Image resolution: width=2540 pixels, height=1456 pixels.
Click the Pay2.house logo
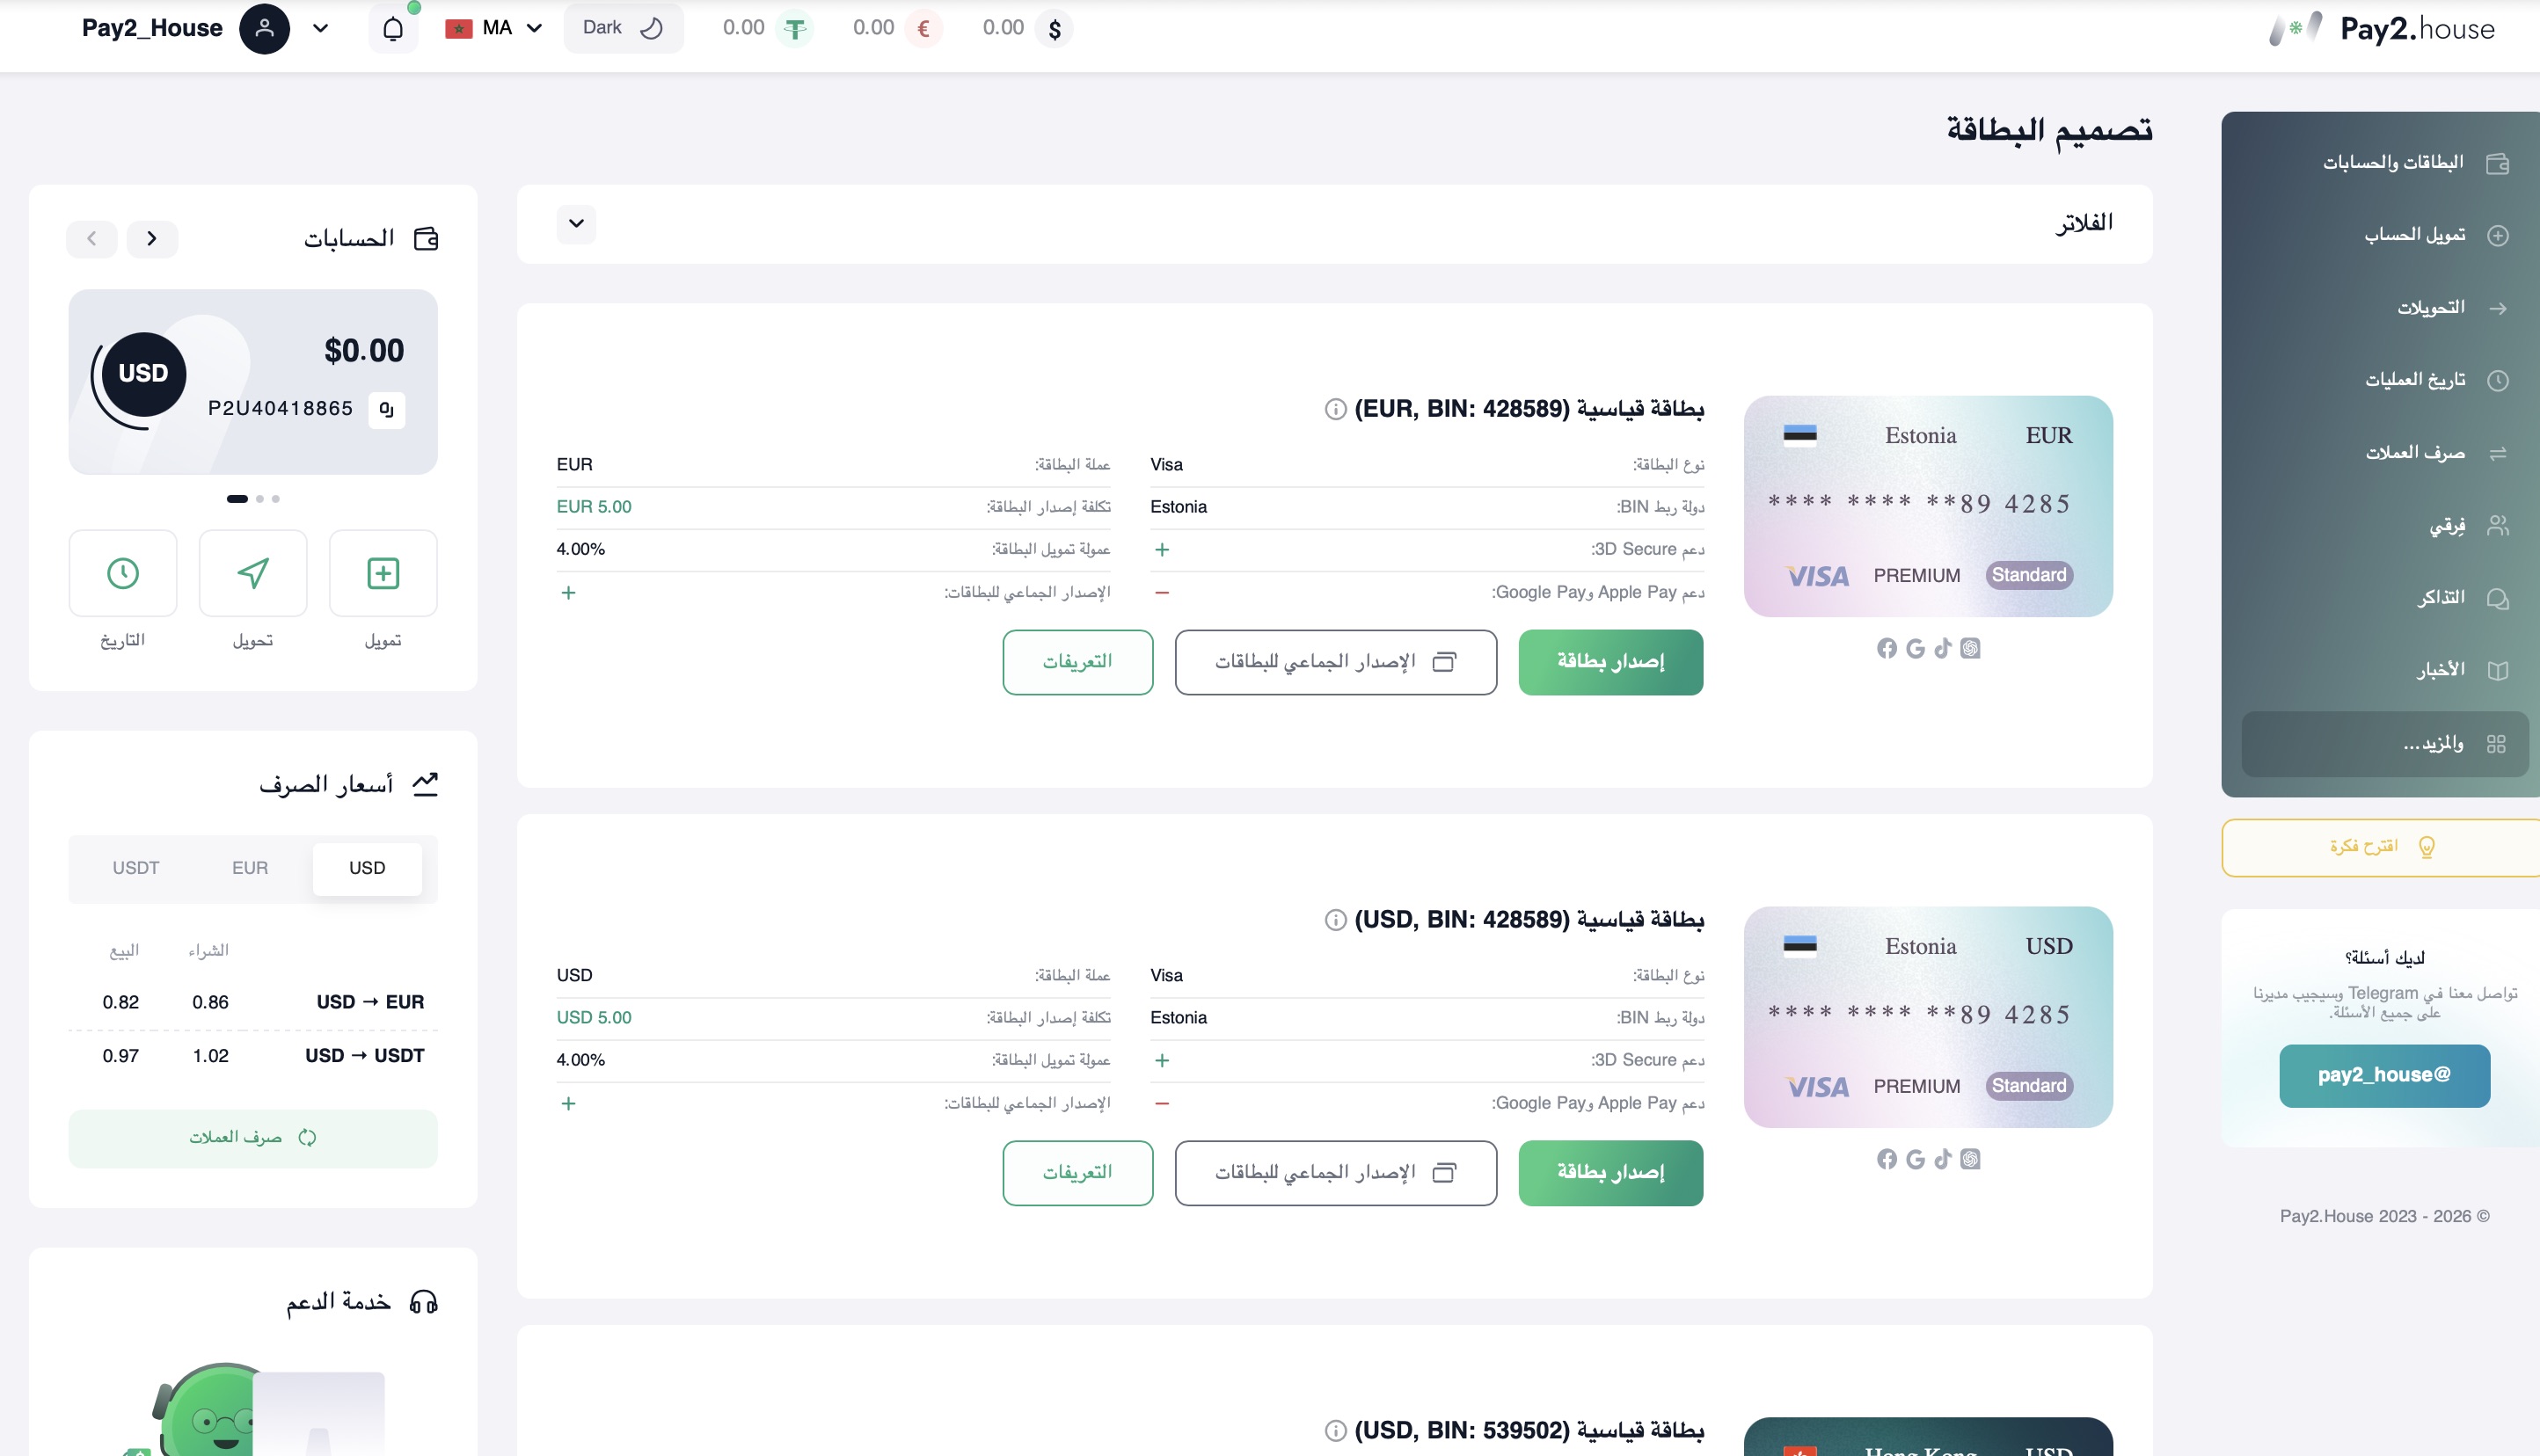(2382, 29)
